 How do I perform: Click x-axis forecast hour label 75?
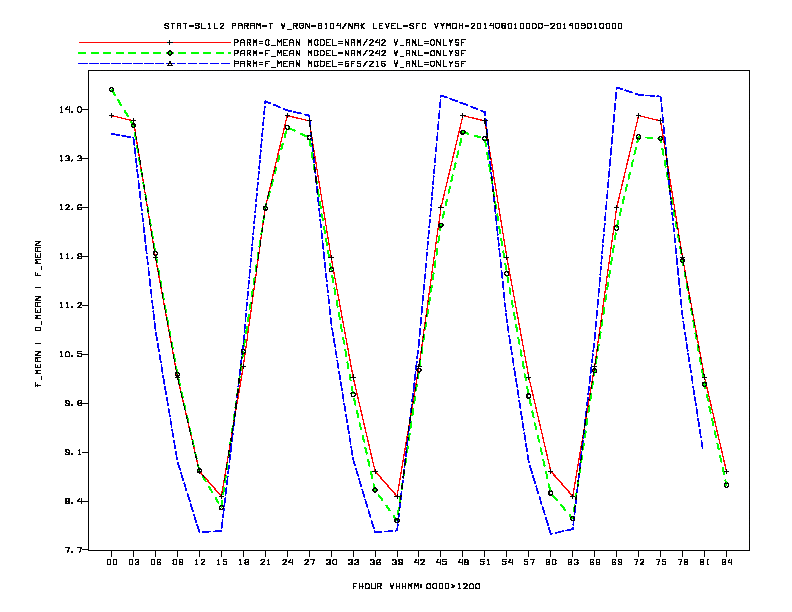pos(661,562)
